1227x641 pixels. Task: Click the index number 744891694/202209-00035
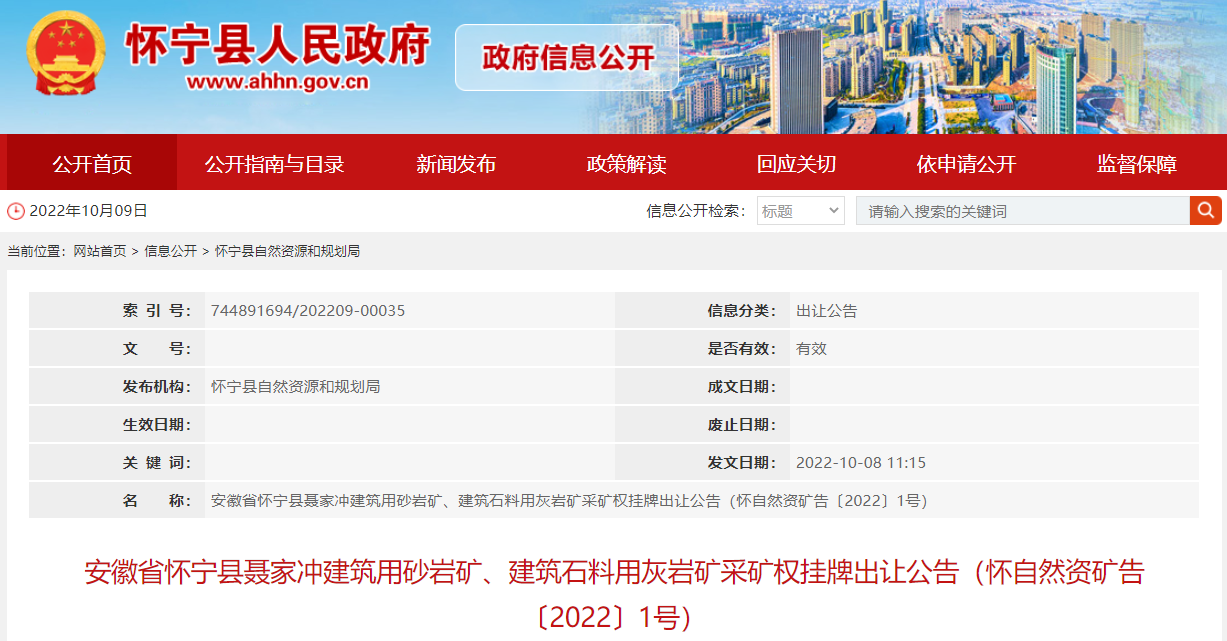tap(308, 311)
